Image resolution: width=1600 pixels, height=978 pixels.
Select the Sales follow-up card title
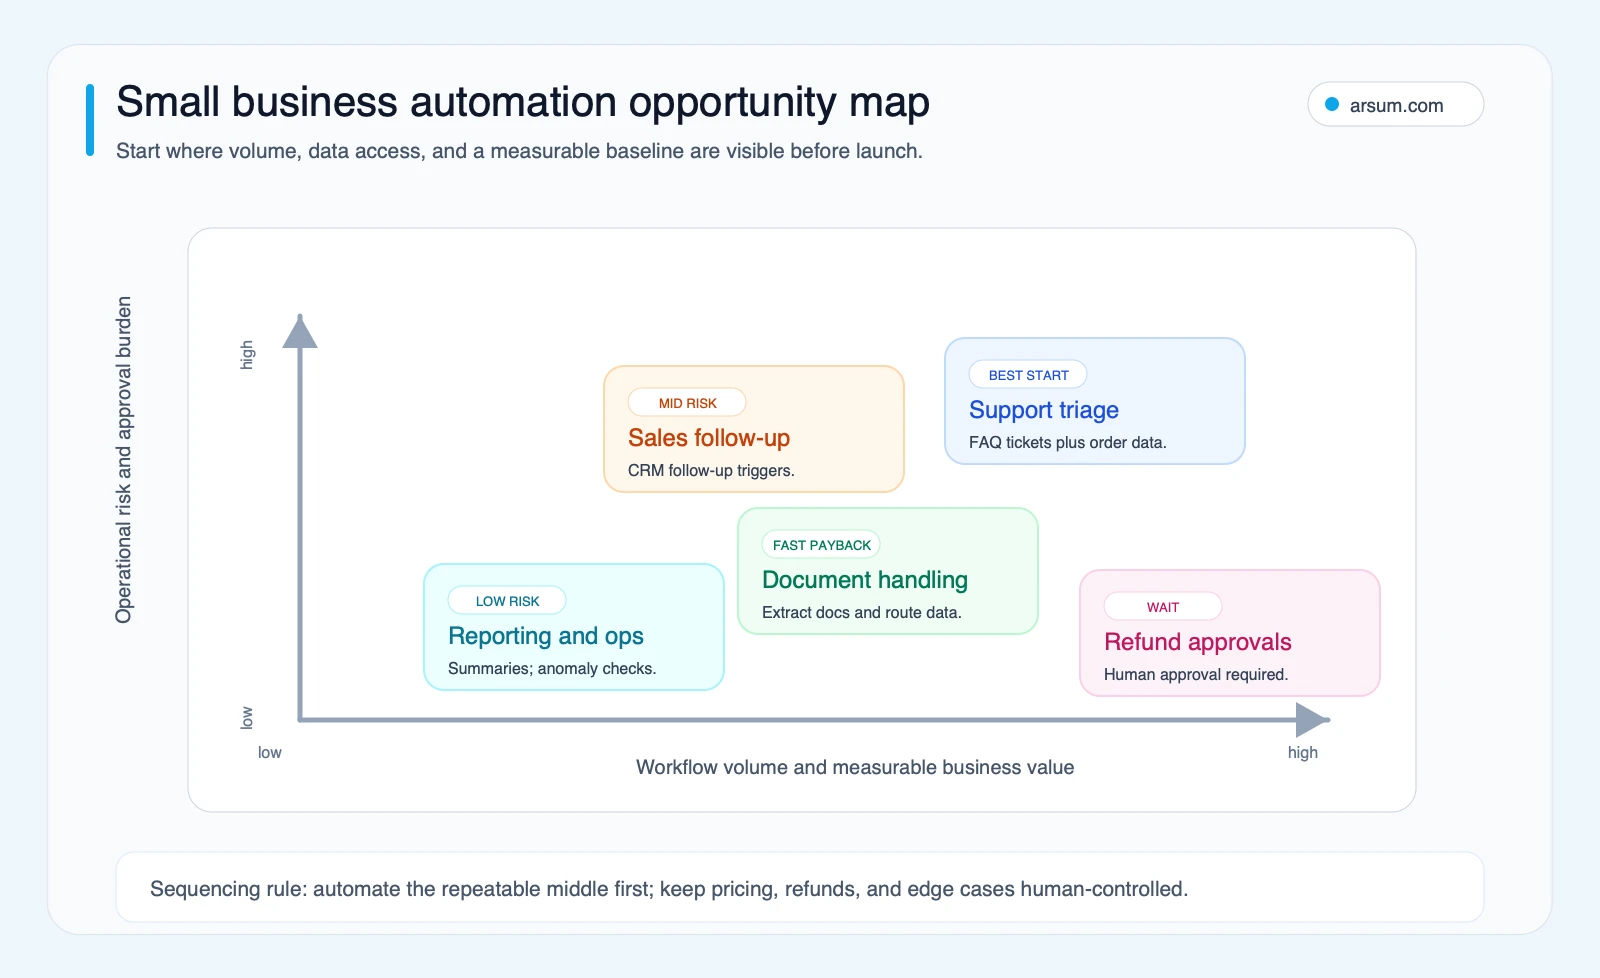click(x=709, y=438)
